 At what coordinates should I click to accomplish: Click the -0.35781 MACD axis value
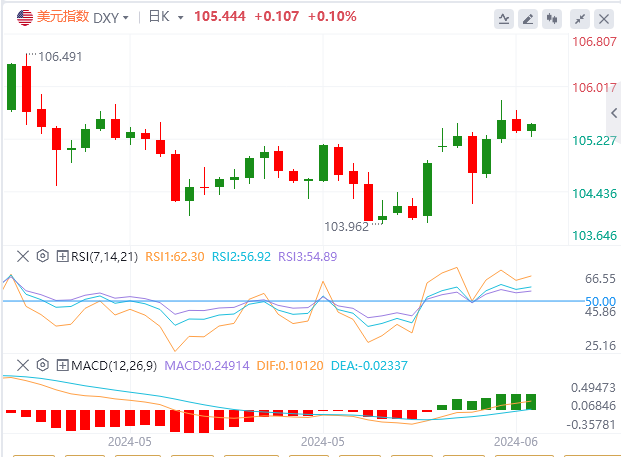[591, 425]
